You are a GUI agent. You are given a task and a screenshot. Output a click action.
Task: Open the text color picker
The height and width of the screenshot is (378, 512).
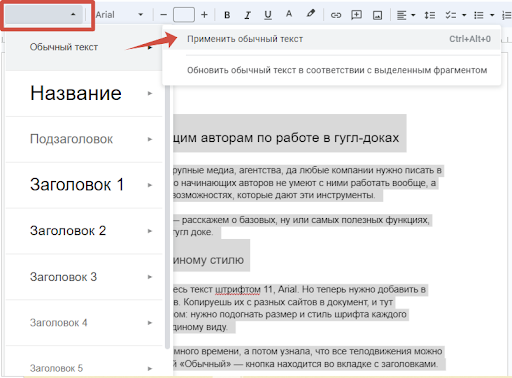289,14
